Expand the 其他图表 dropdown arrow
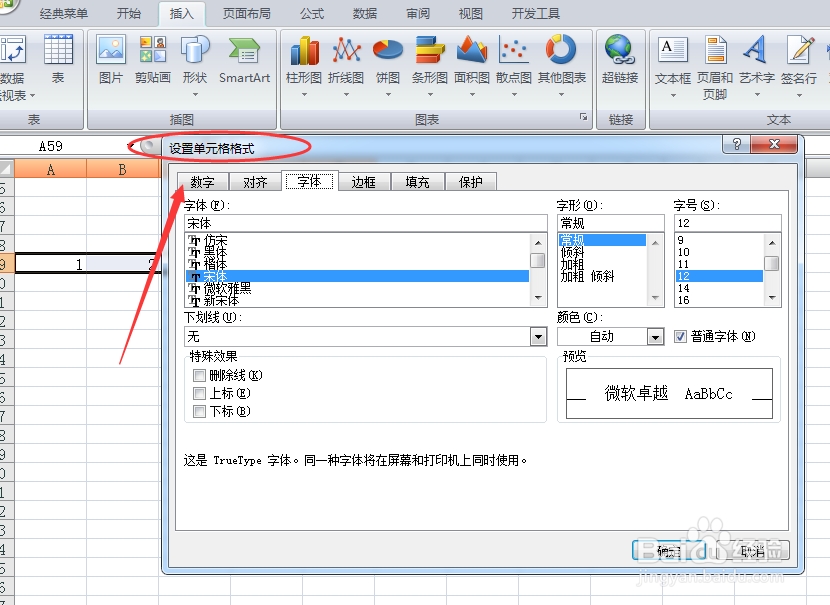 pos(562,95)
